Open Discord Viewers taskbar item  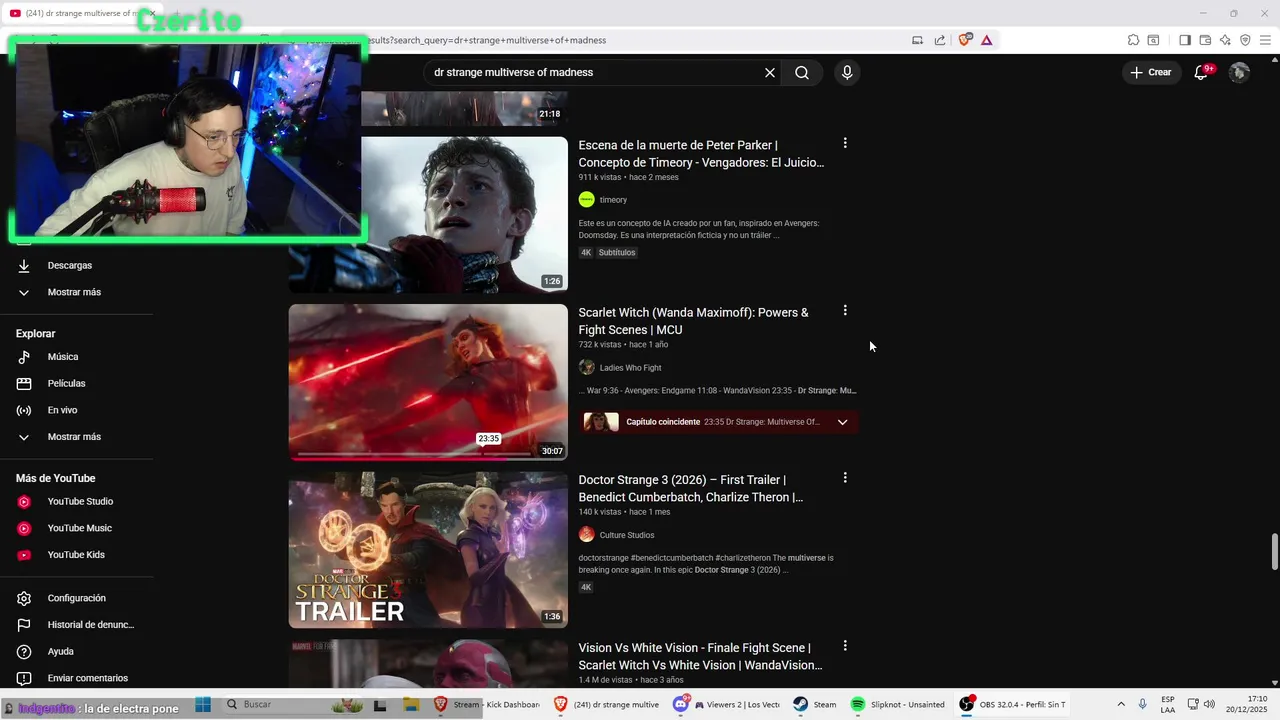tap(727, 704)
